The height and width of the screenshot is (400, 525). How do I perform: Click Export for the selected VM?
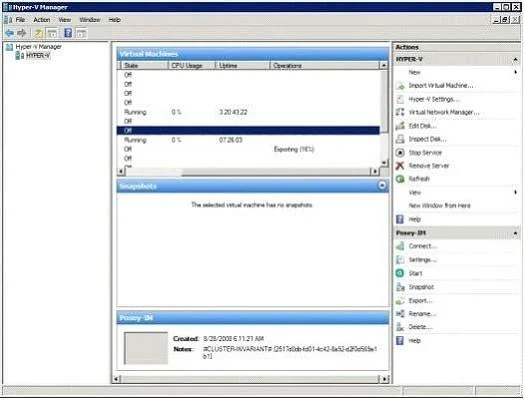pos(420,301)
